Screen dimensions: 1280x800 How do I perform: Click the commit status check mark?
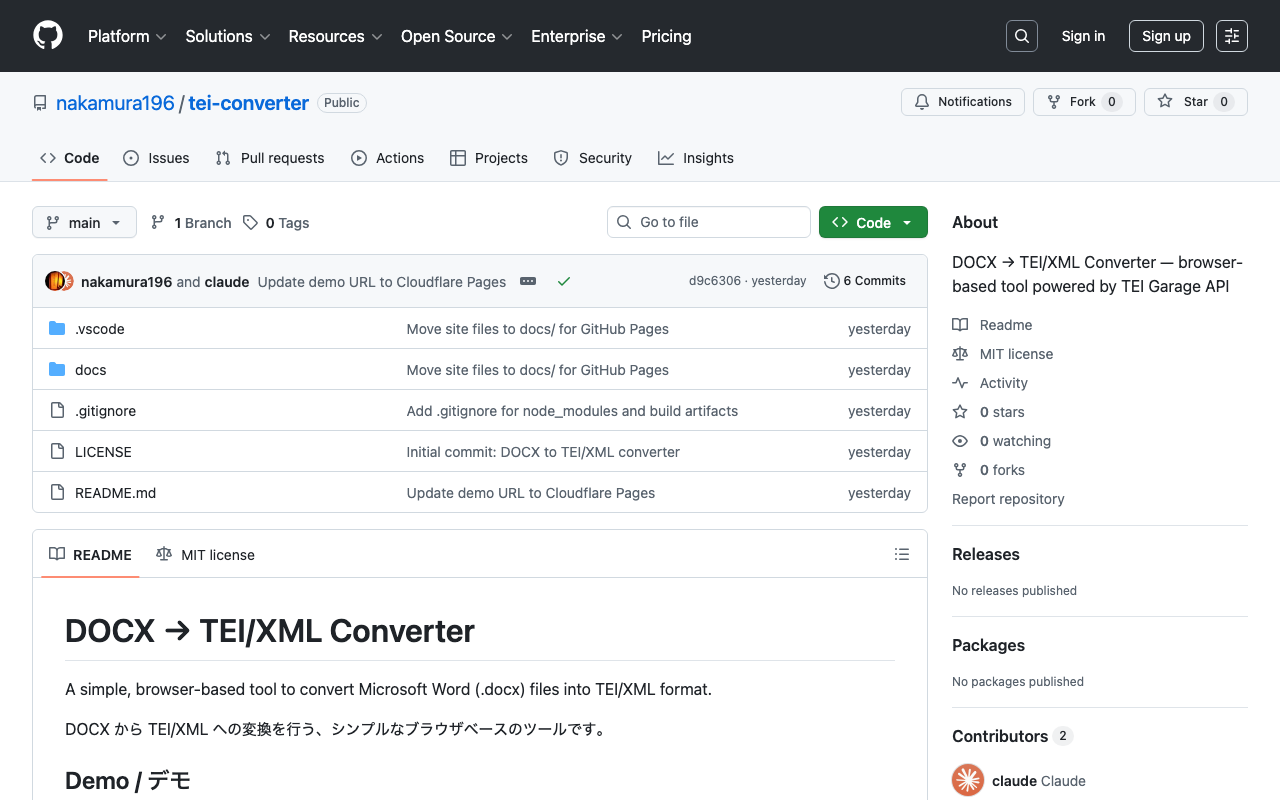coord(564,281)
